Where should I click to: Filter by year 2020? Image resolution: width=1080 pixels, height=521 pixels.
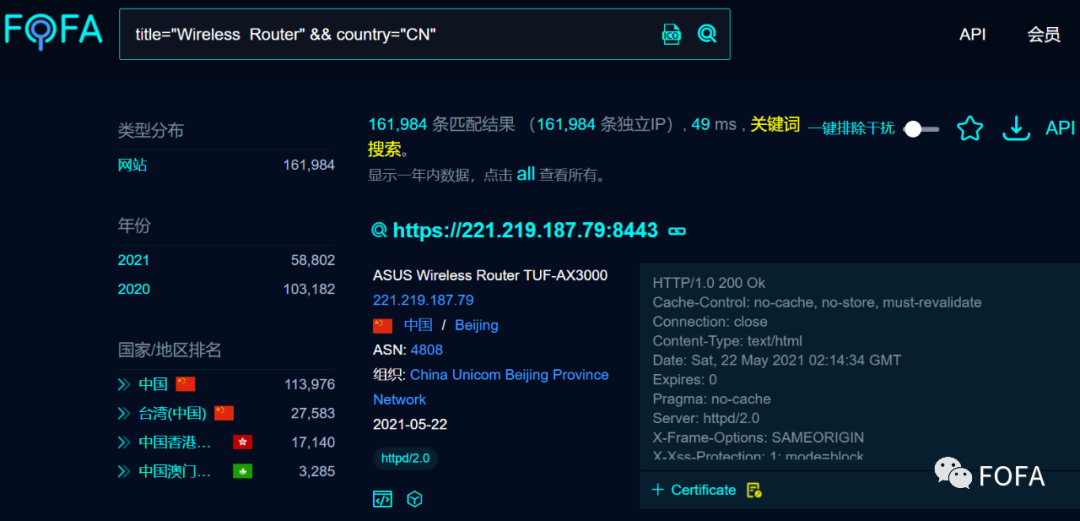(133, 289)
